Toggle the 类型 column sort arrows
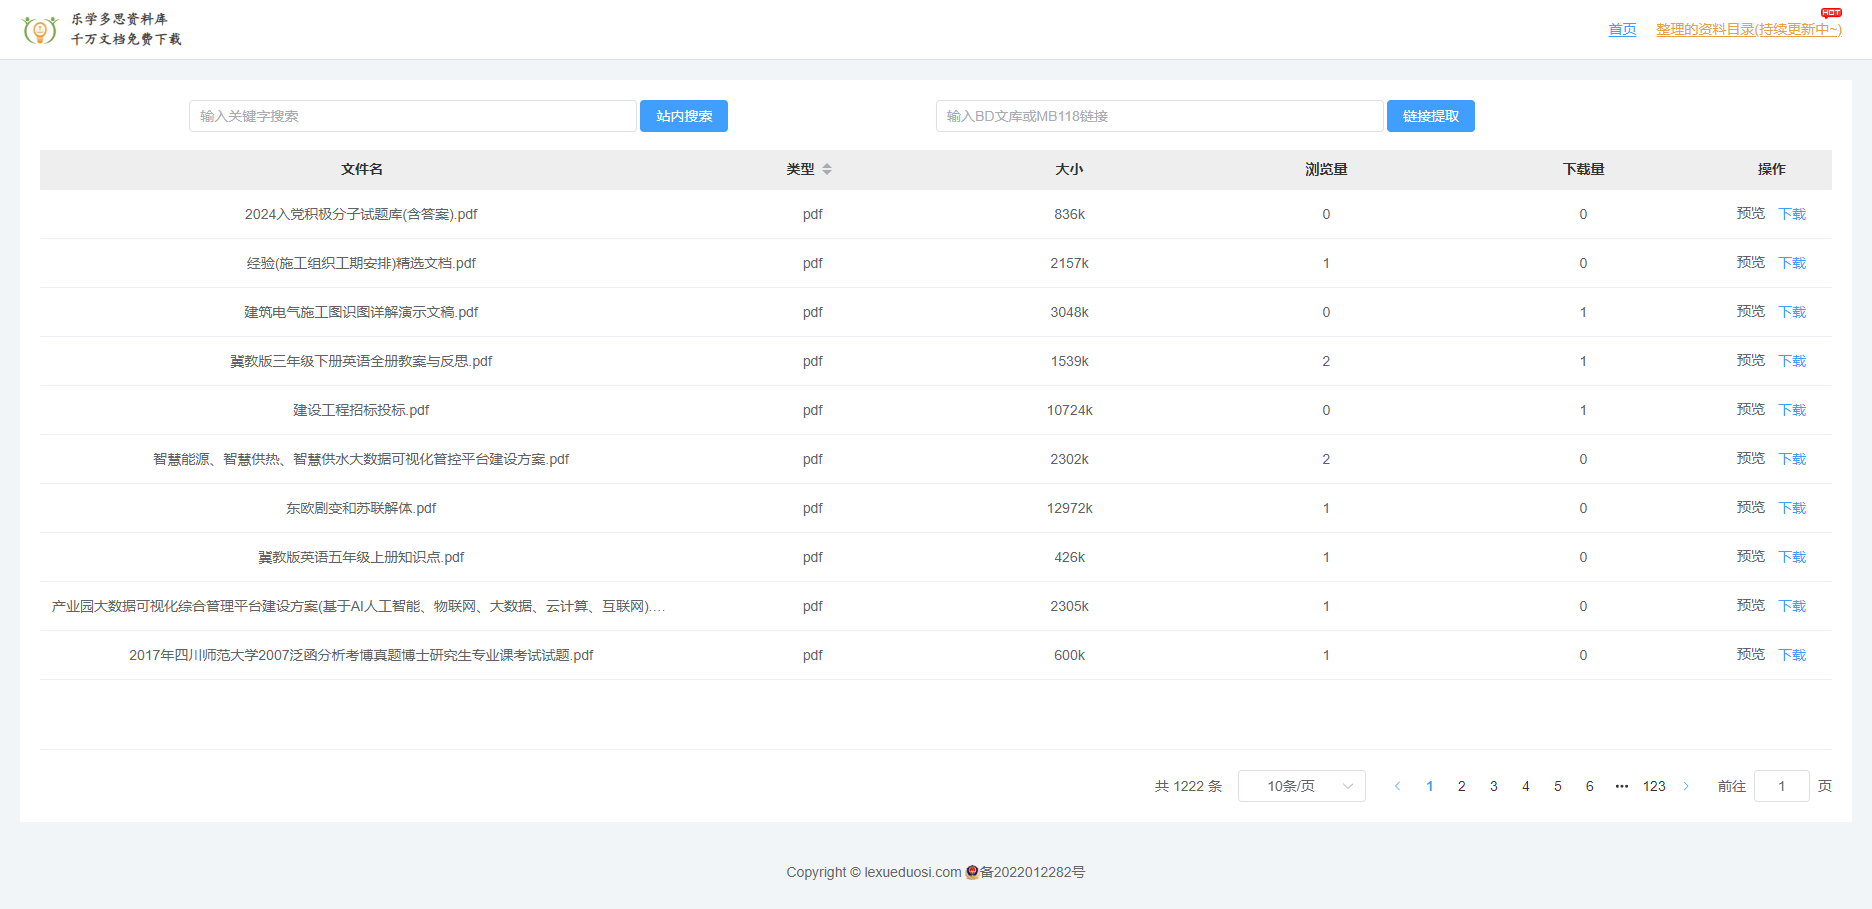Viewport: 1872px width, 909px height. pos(827,169)
